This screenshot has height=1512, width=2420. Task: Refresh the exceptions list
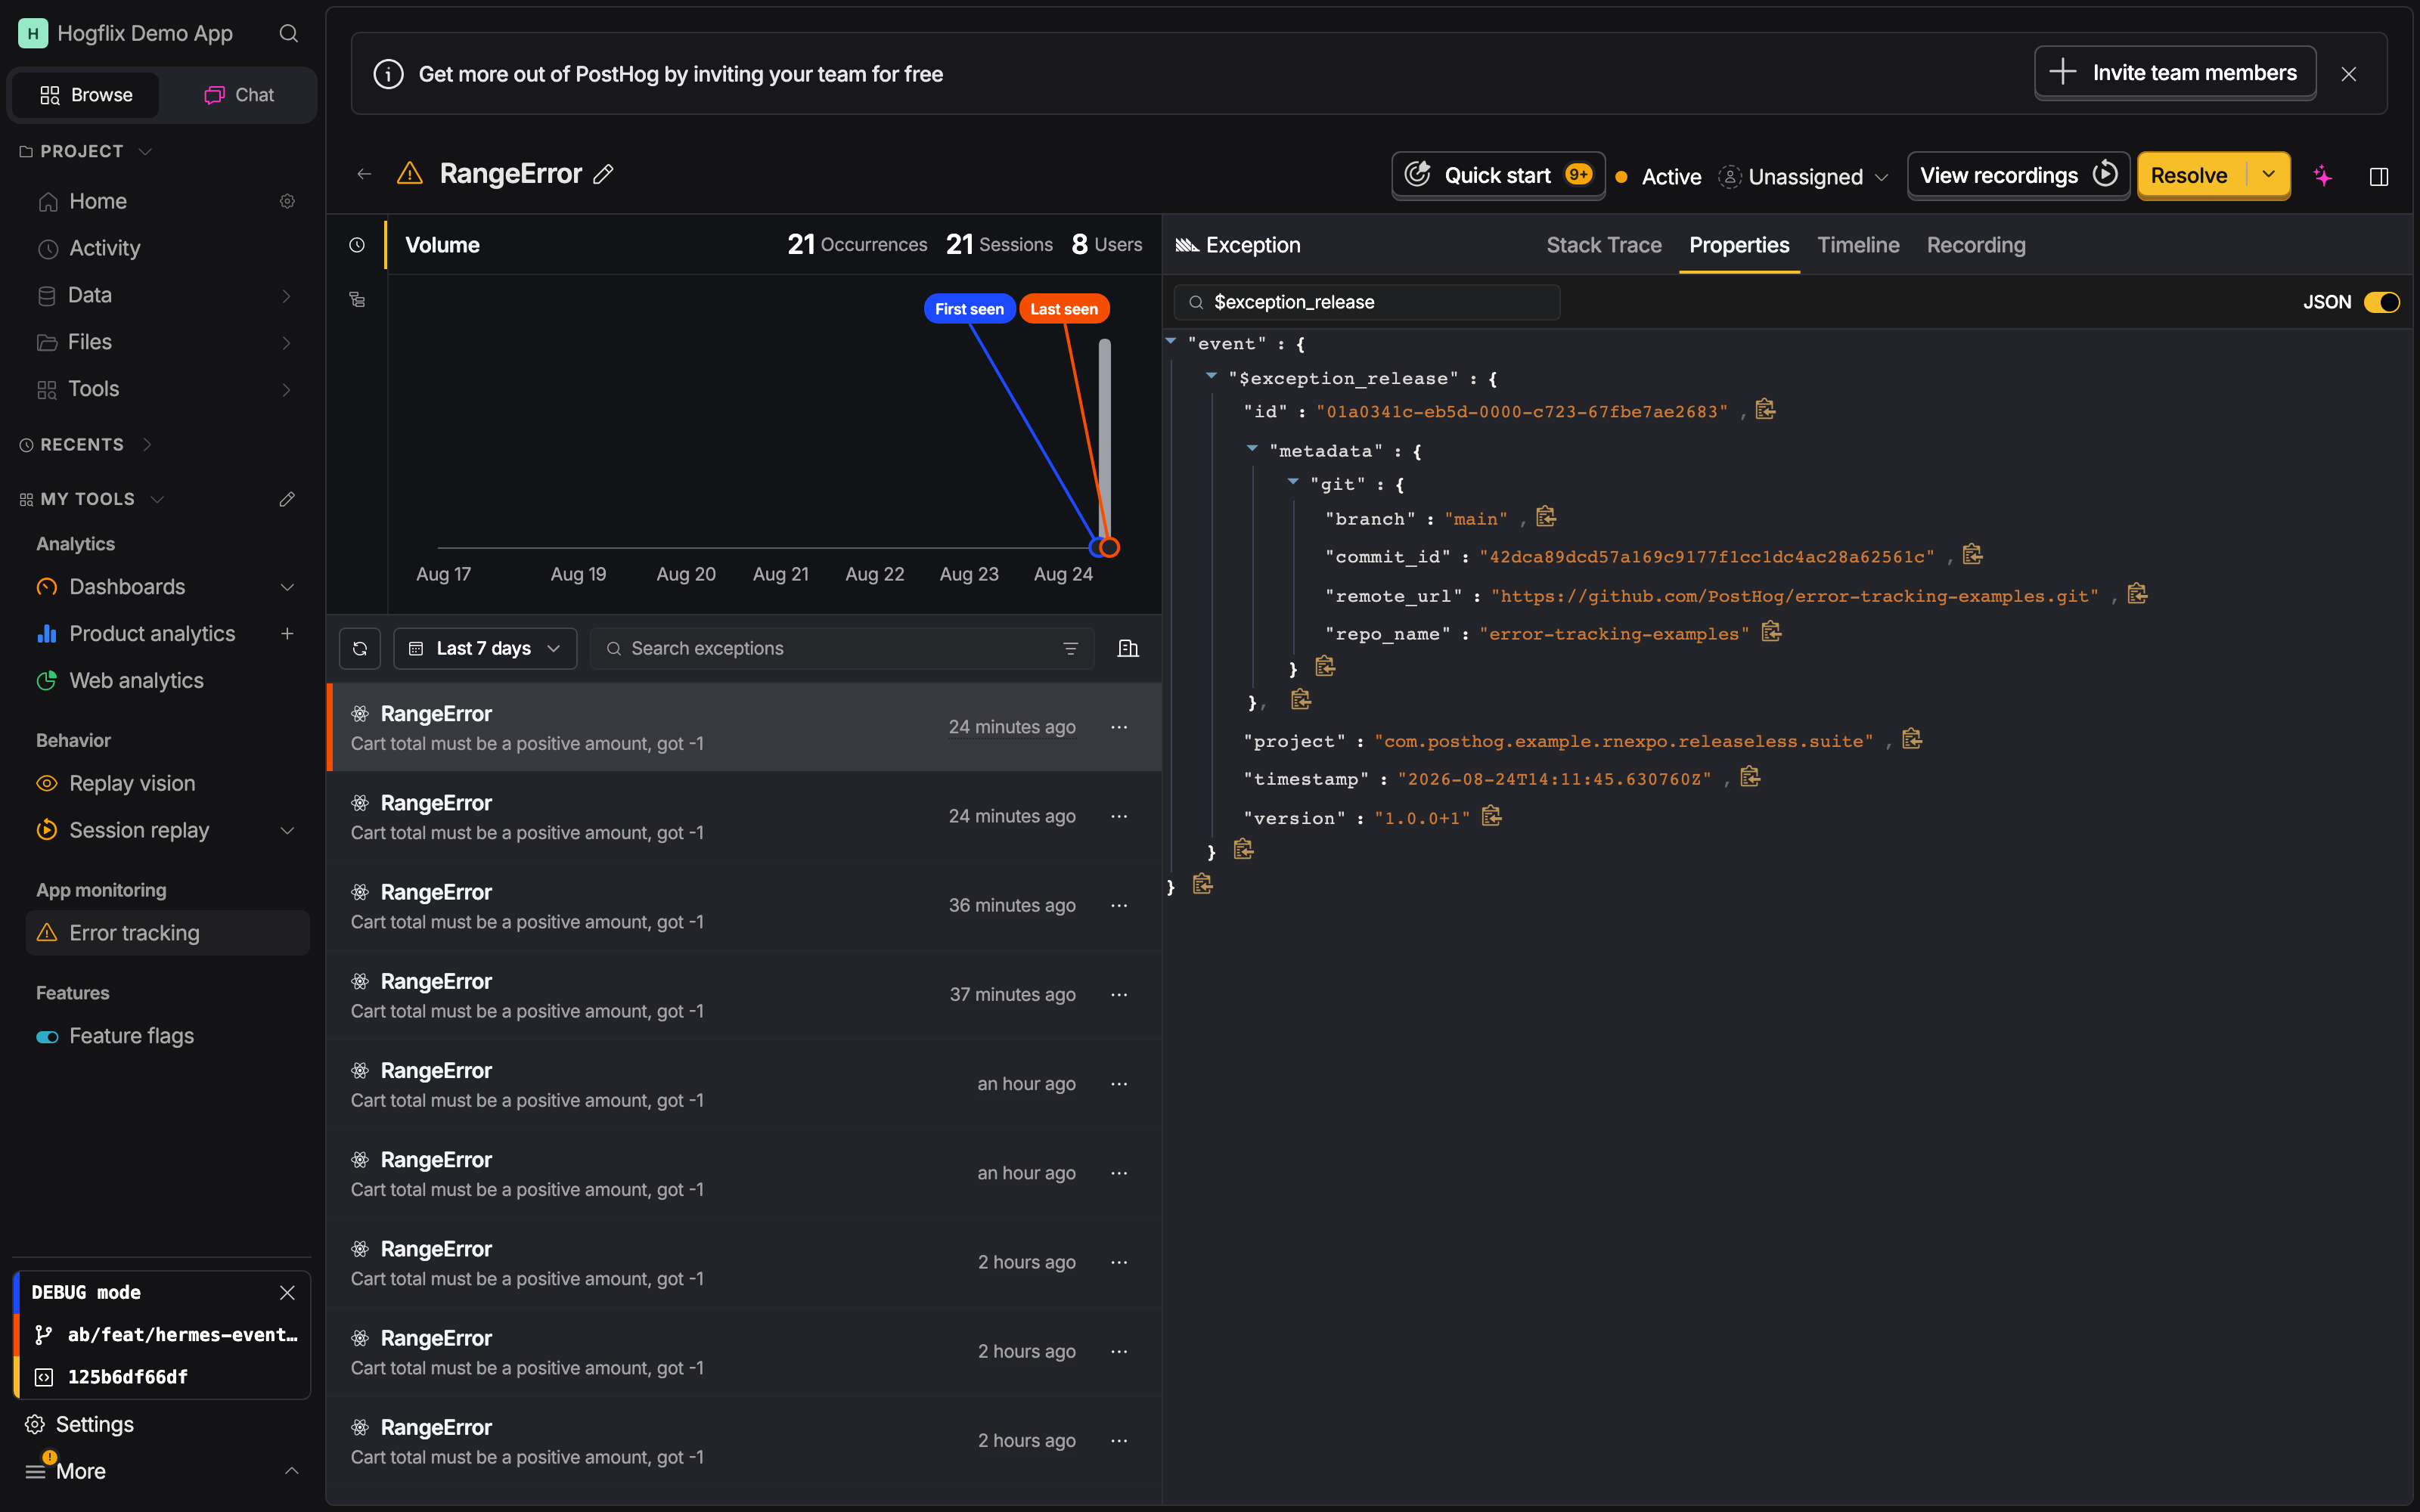[x=360, y=648]
